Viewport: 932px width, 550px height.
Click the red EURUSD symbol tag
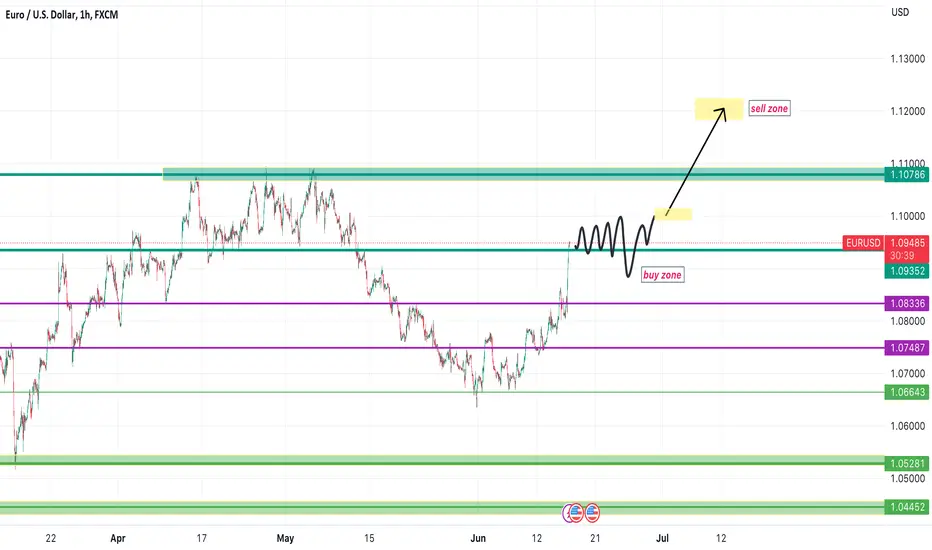pos(863,243)
